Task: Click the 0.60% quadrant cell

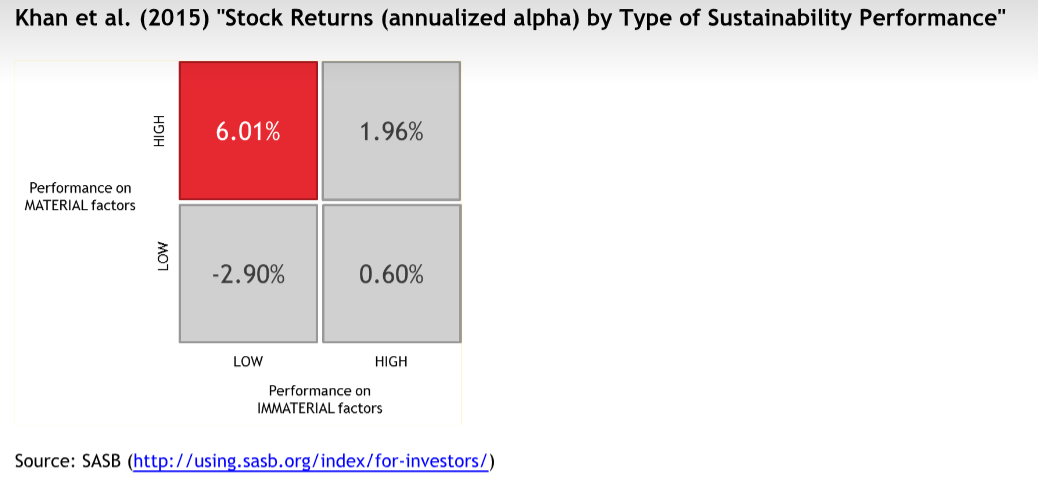Action: [x=391, y=274]
